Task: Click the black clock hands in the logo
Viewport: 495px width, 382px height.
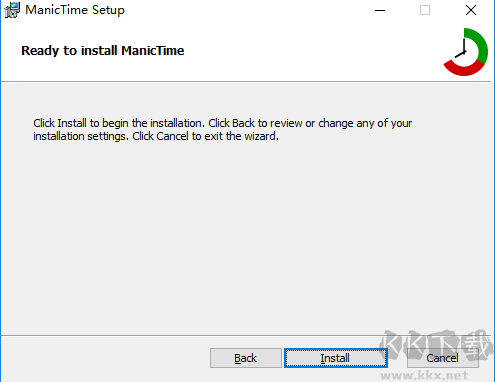Action: (462, 50)
